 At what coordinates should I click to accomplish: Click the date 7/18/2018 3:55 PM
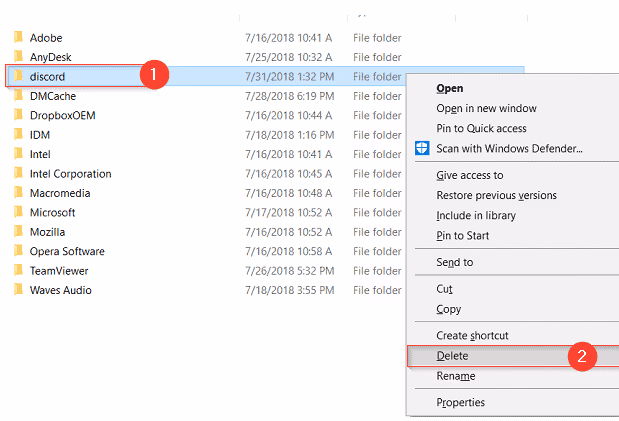pyautogui.click(x=290, y=290)
